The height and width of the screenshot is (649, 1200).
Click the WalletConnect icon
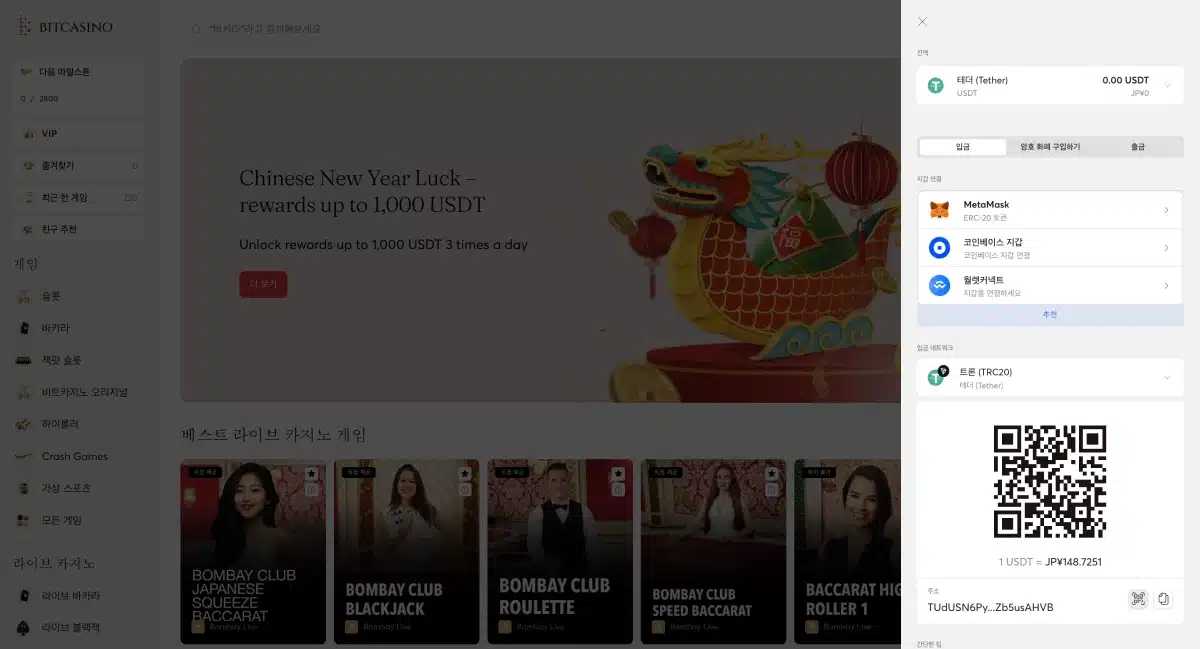coord(939,286)
